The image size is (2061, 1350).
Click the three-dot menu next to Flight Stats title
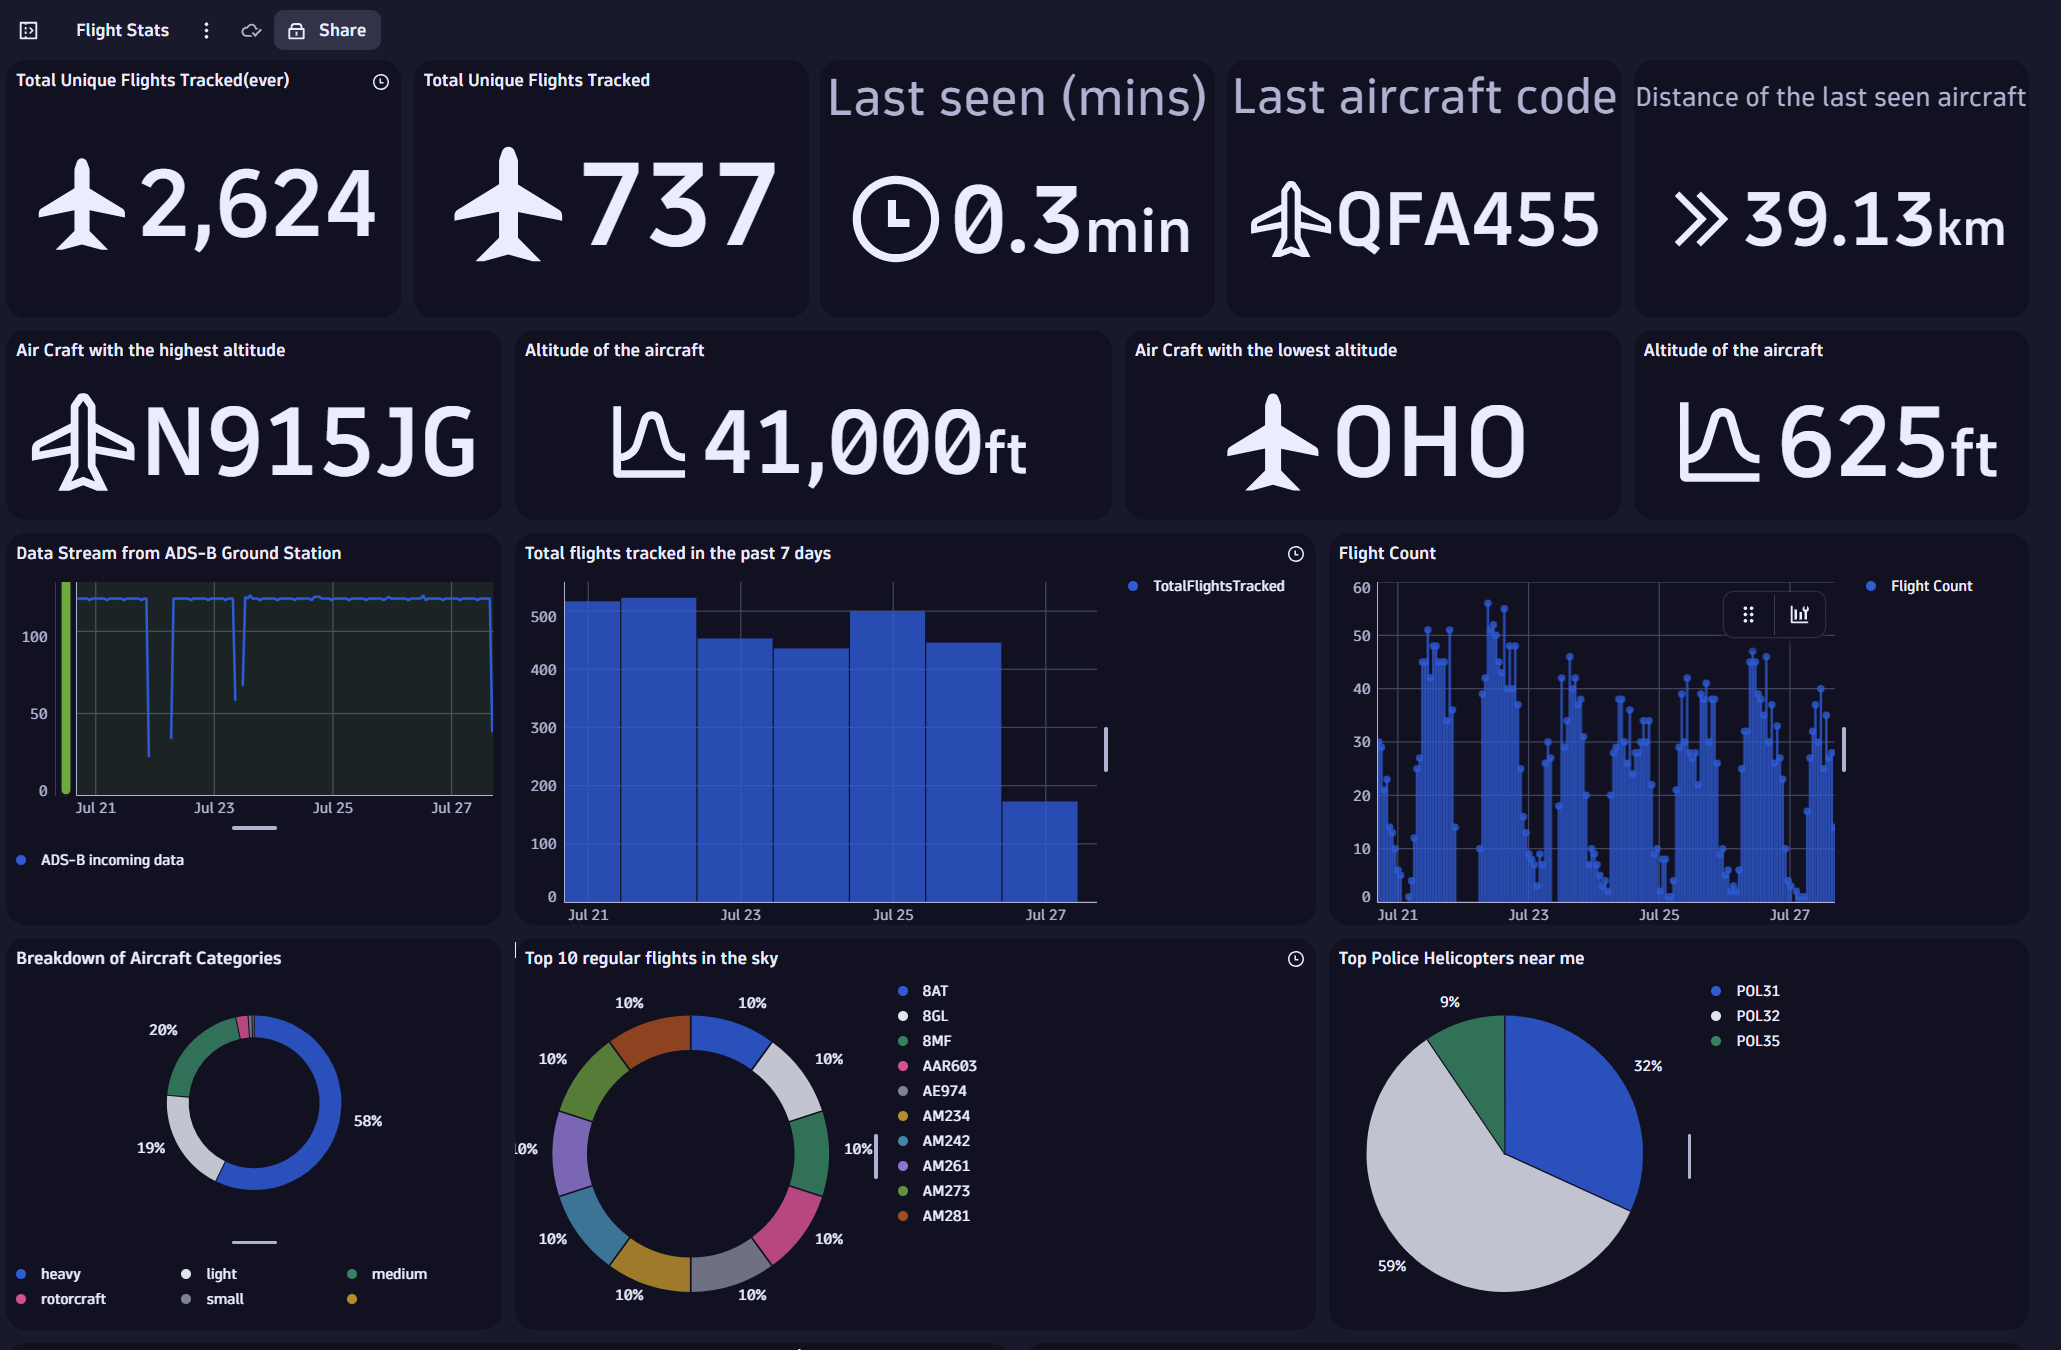coord(206,29)
